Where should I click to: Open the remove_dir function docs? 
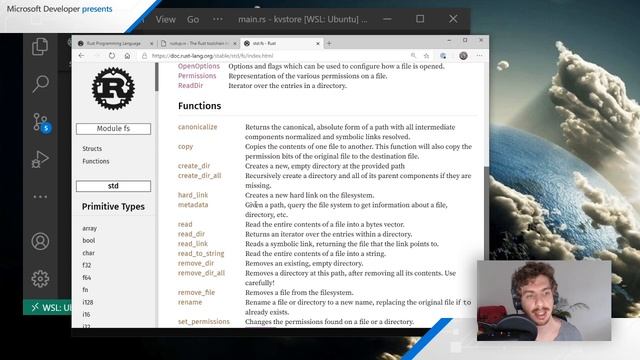(x=196, y=263)
